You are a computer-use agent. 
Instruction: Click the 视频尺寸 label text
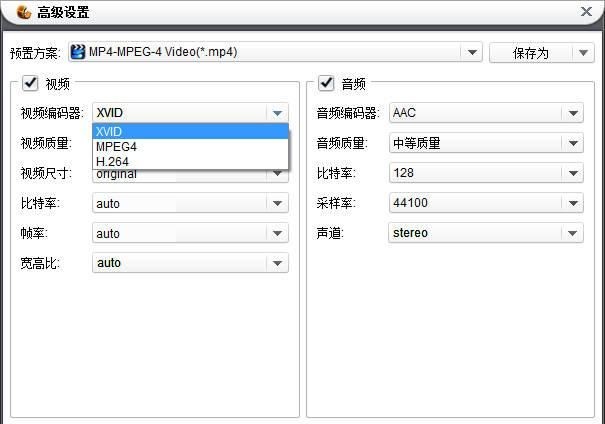[x=46, y=173]
